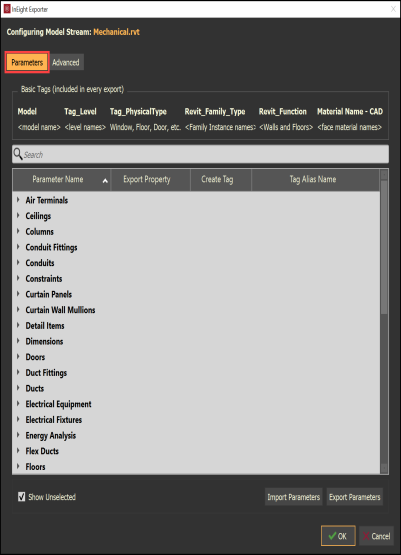The image size is (401, 555).
Task: Click the vertical scrollbar thumb
Action: point(384,247)
